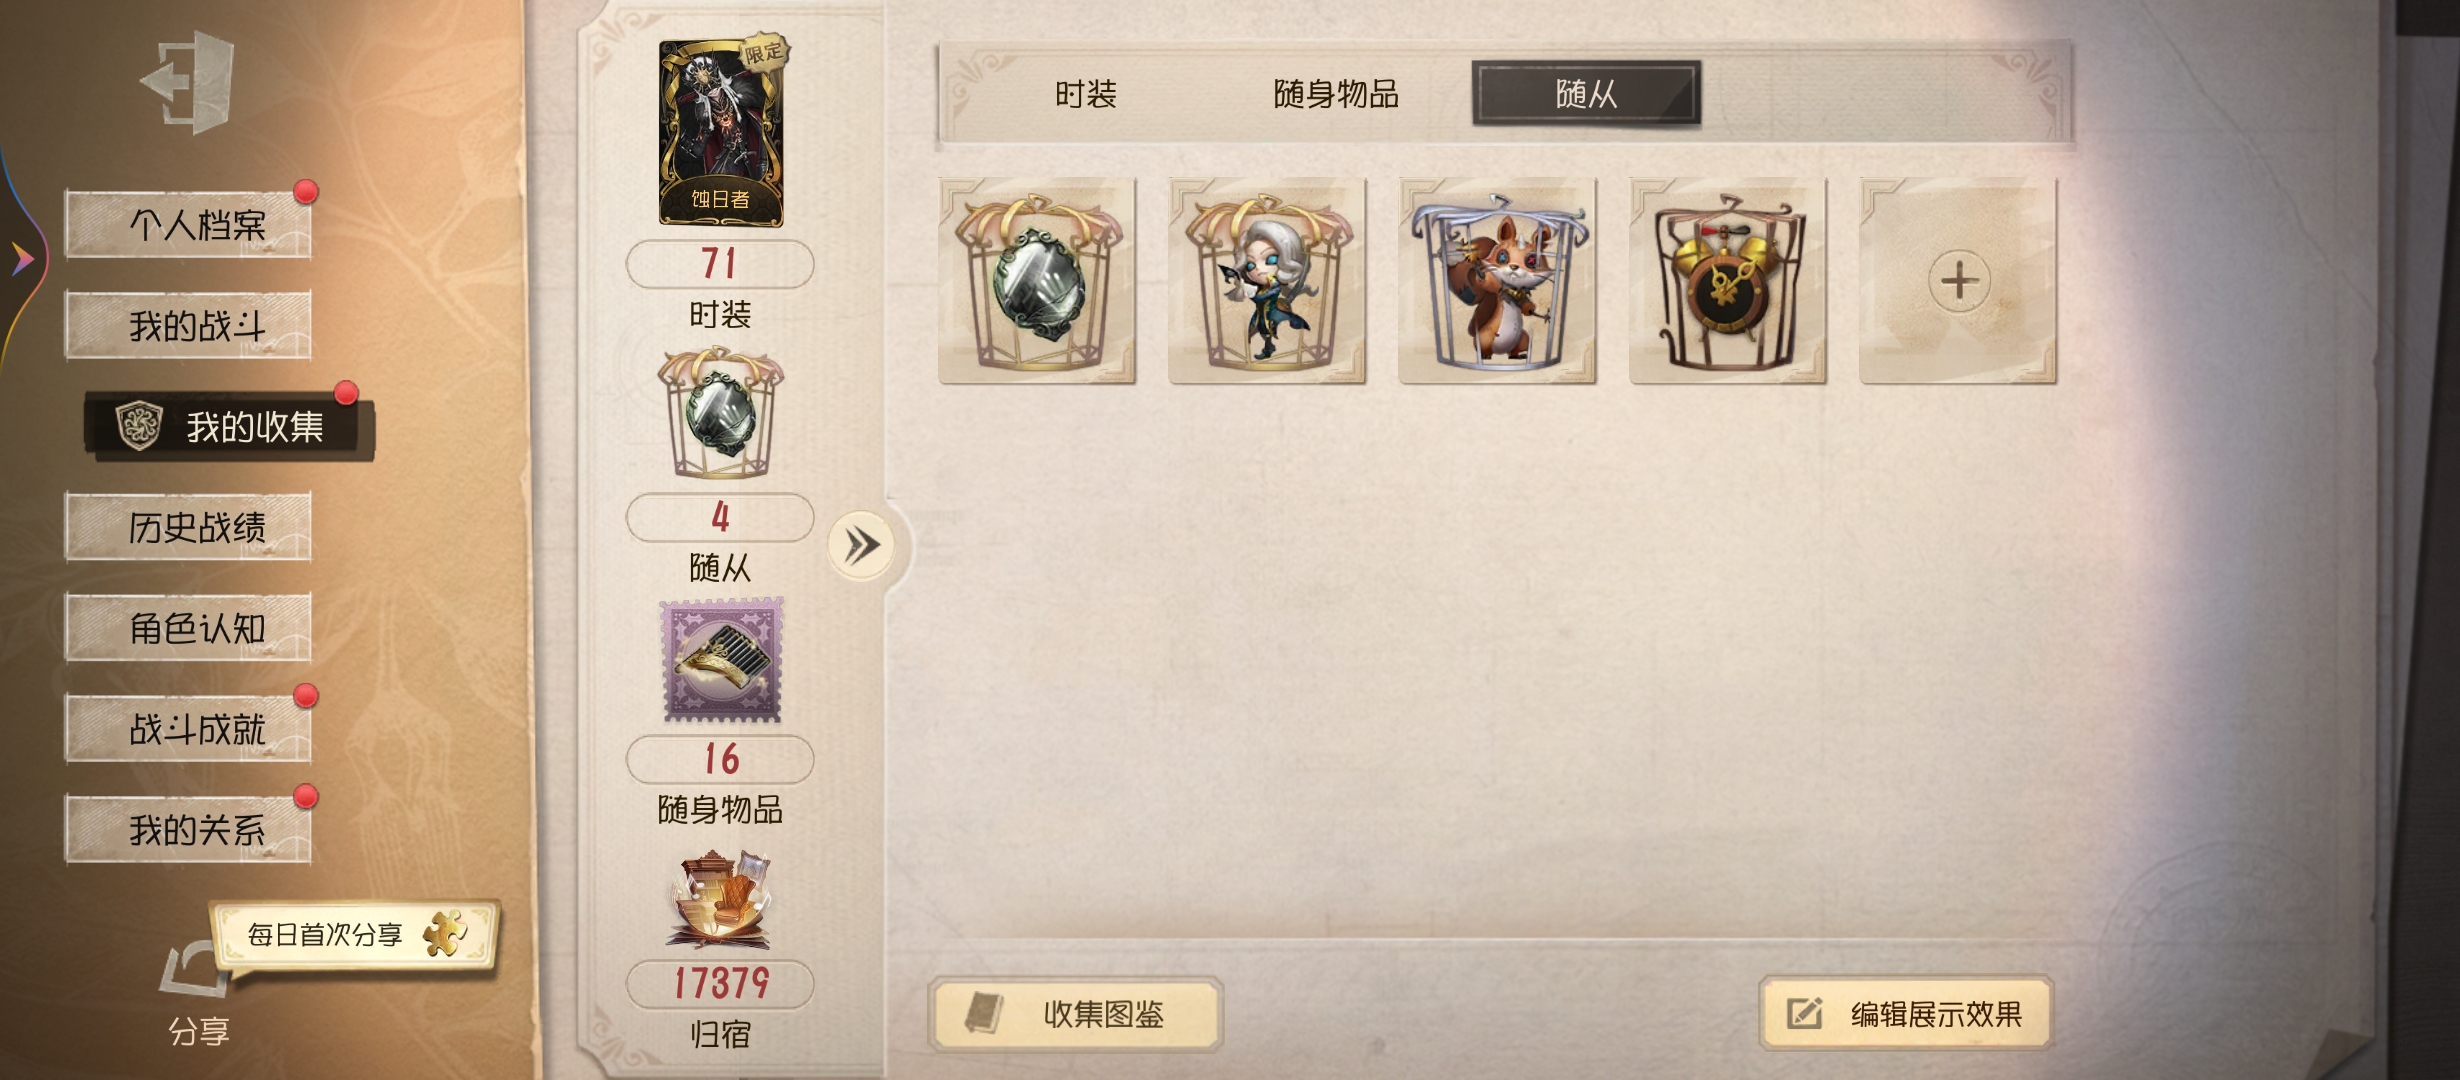This screenshot has height=1080, width=2460.
Task: Add a follower with plus slot
Action: 1958,280
